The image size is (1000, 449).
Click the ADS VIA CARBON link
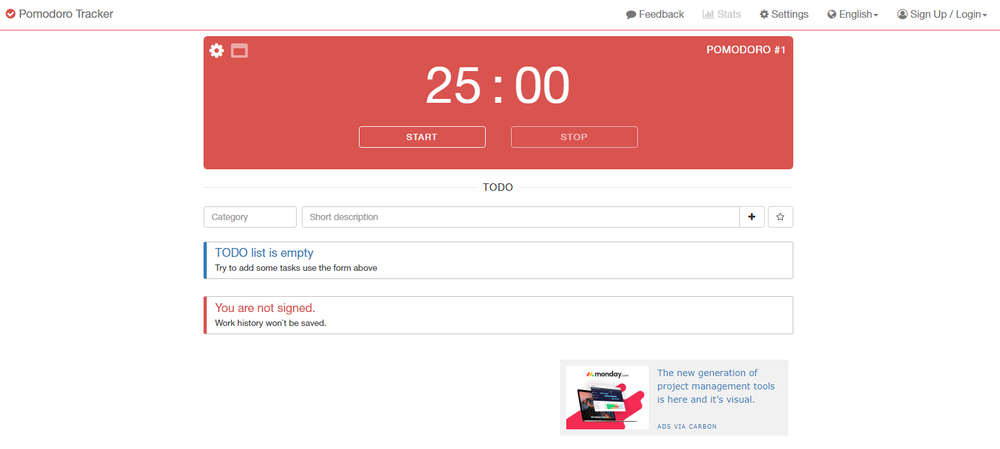[x=687, y=426]
